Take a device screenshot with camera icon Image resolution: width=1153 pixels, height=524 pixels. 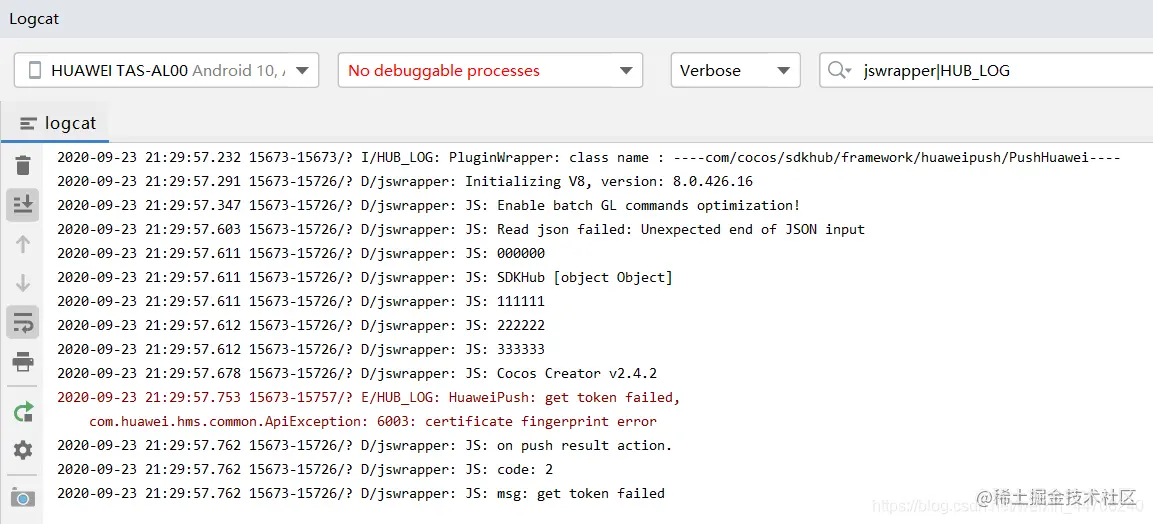(x=23, y=498)
